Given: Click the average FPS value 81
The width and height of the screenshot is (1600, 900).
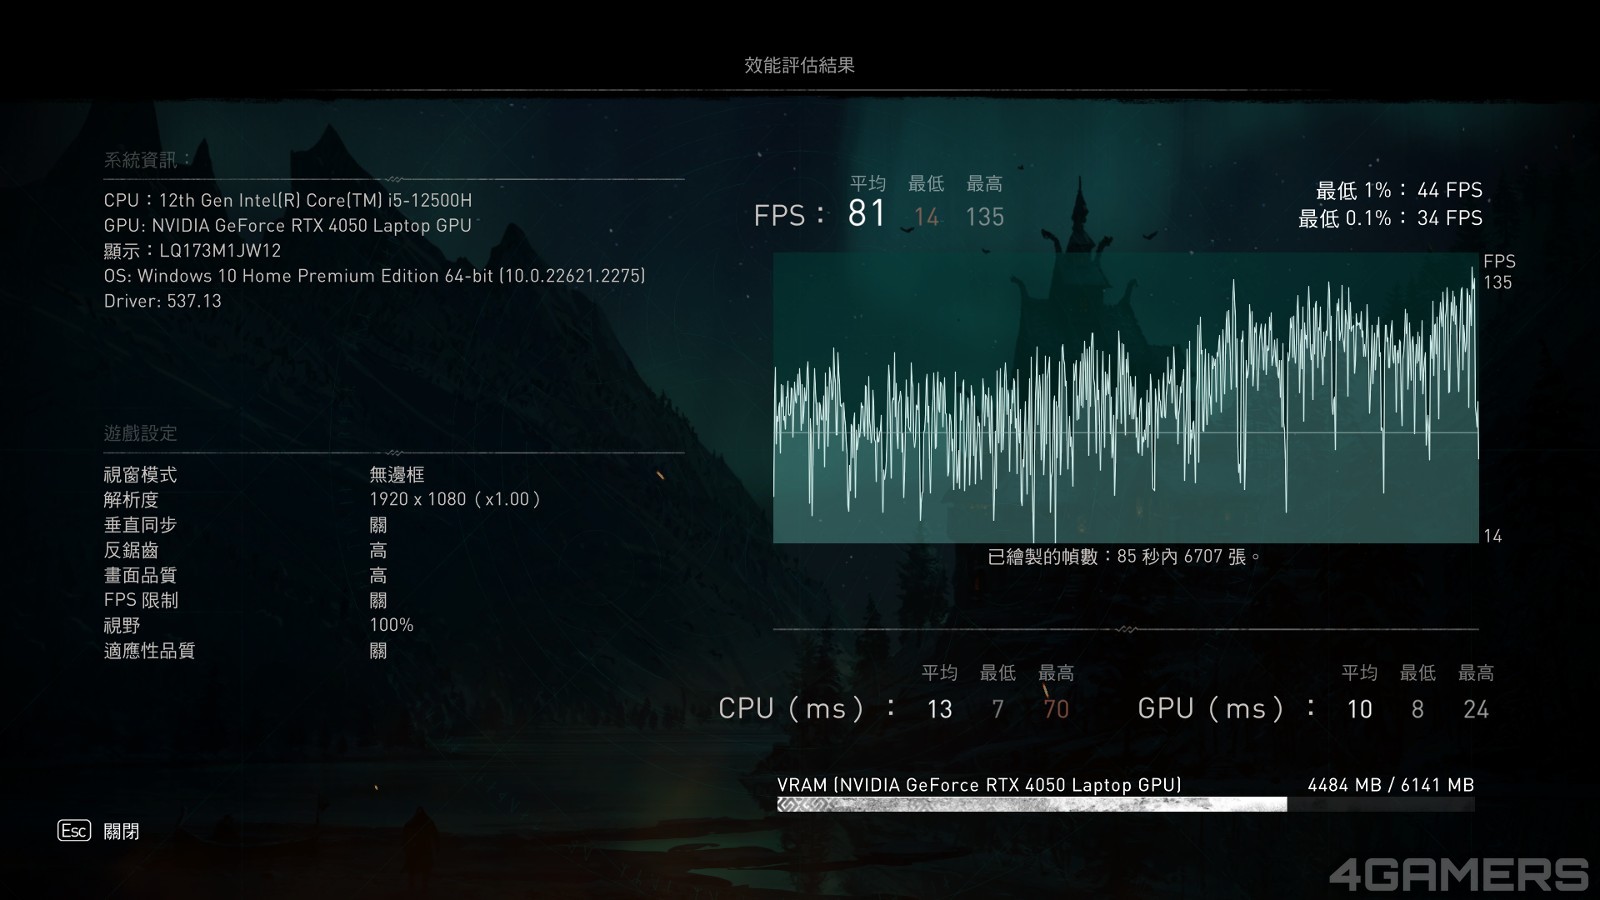Looking at the screenshot, I should click(867, 213).
